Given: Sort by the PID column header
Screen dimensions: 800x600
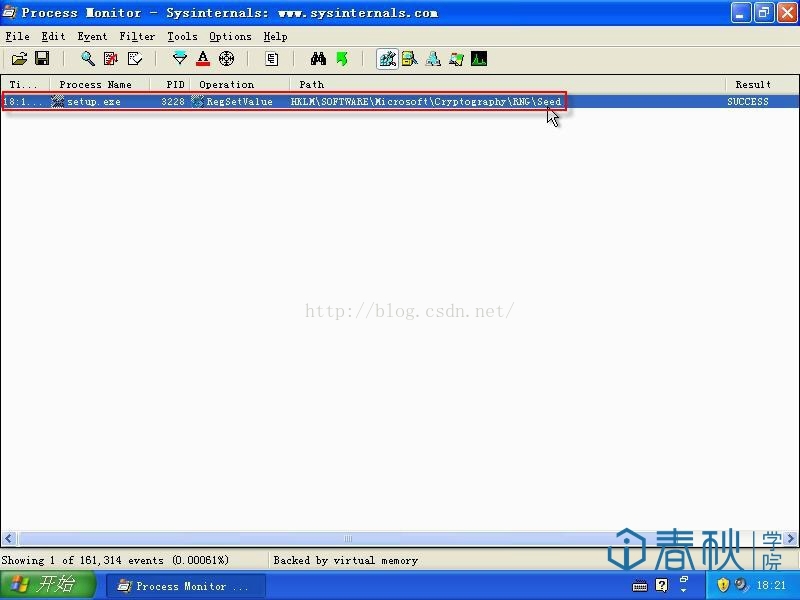Looking at the screenshot, I should (170, 84).
